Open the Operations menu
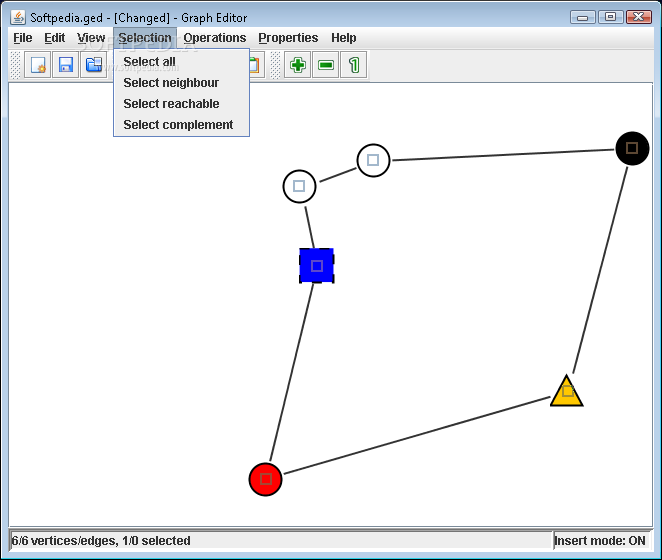Viewport: 662px width, 560px height. tap(214, 38)
